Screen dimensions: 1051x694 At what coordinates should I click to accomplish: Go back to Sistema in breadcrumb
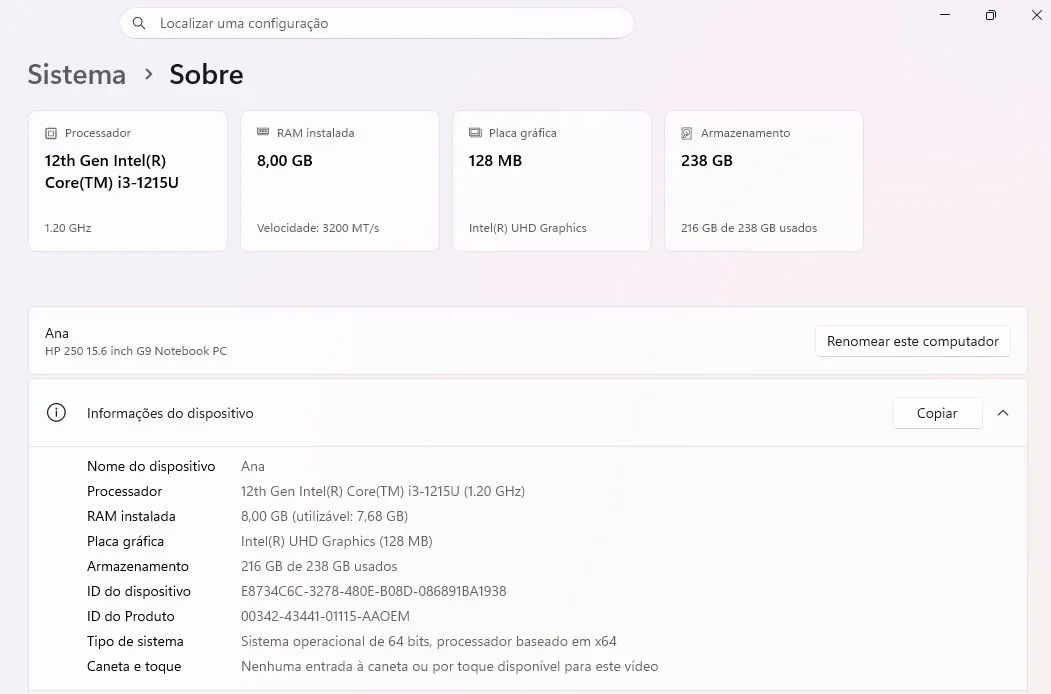(x=76, y=74)
